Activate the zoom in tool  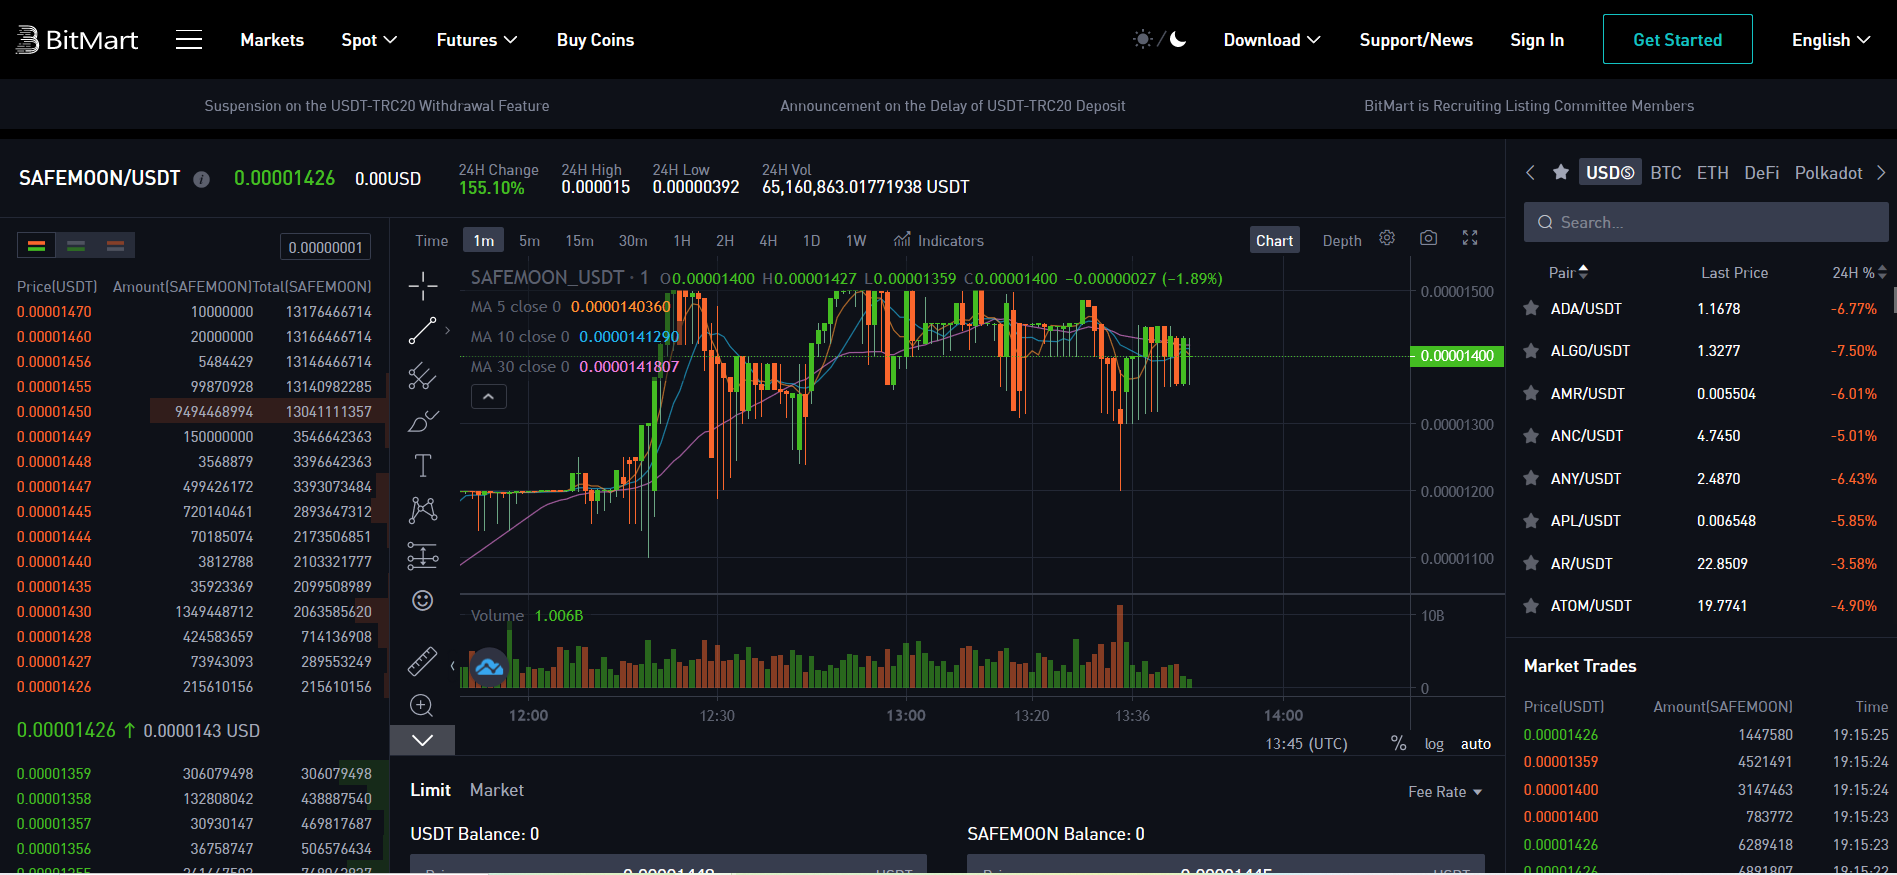point(422,705)
